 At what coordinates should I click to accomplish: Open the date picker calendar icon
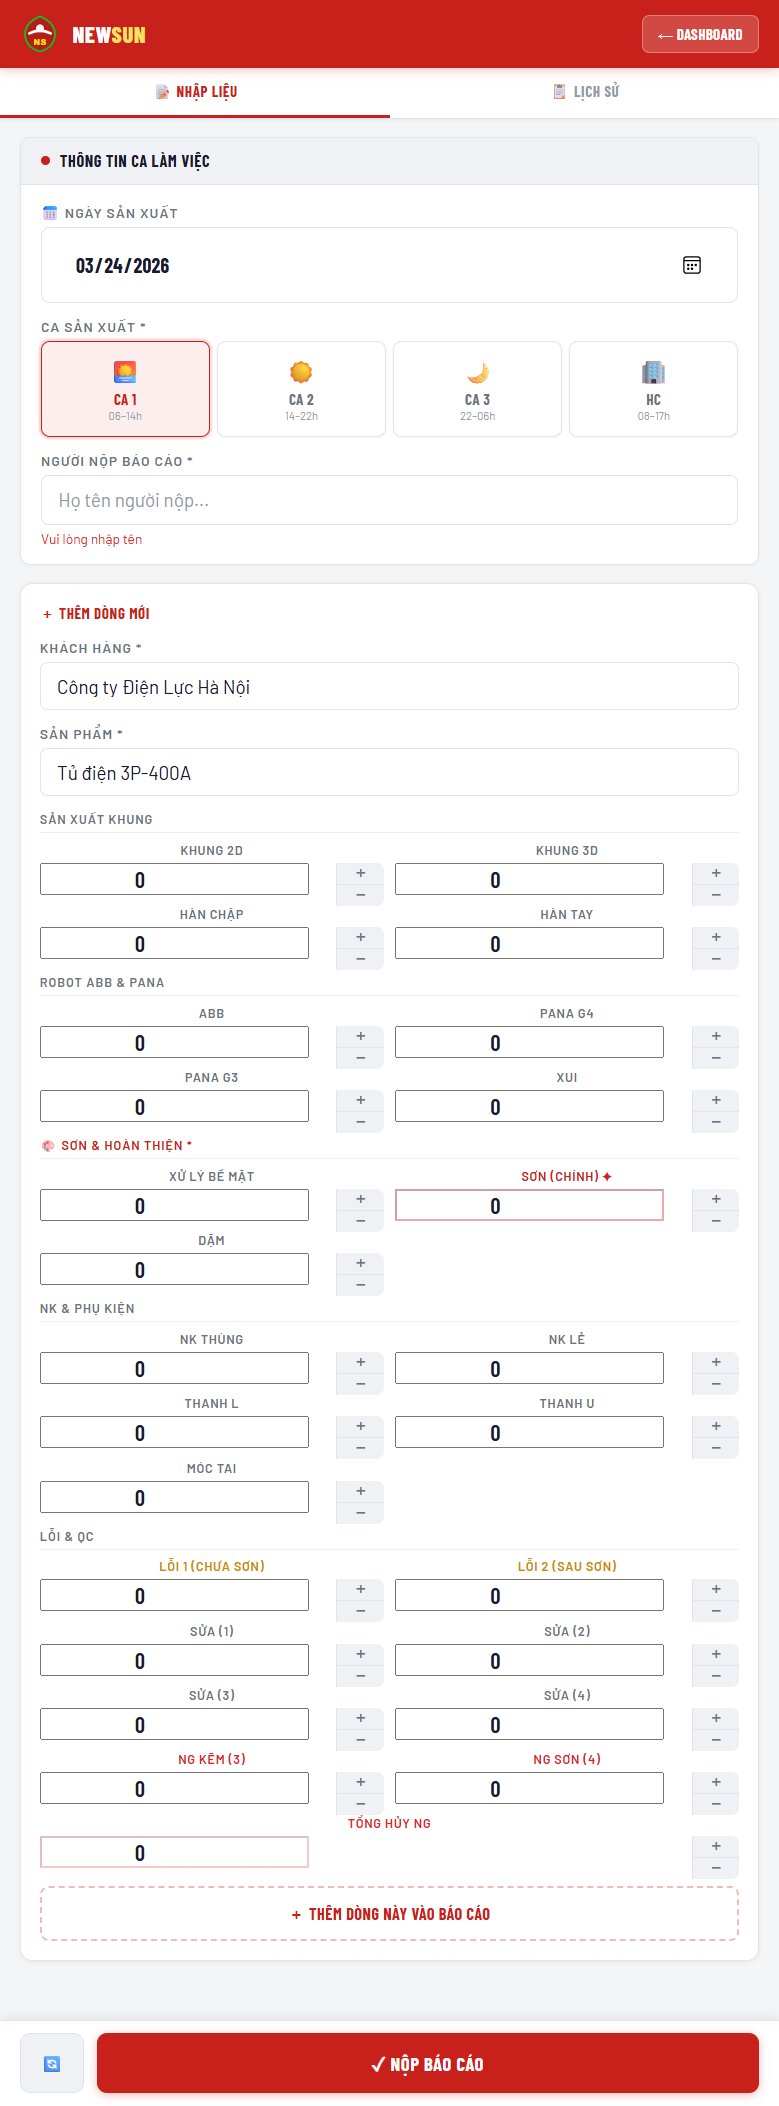point(691,265)
